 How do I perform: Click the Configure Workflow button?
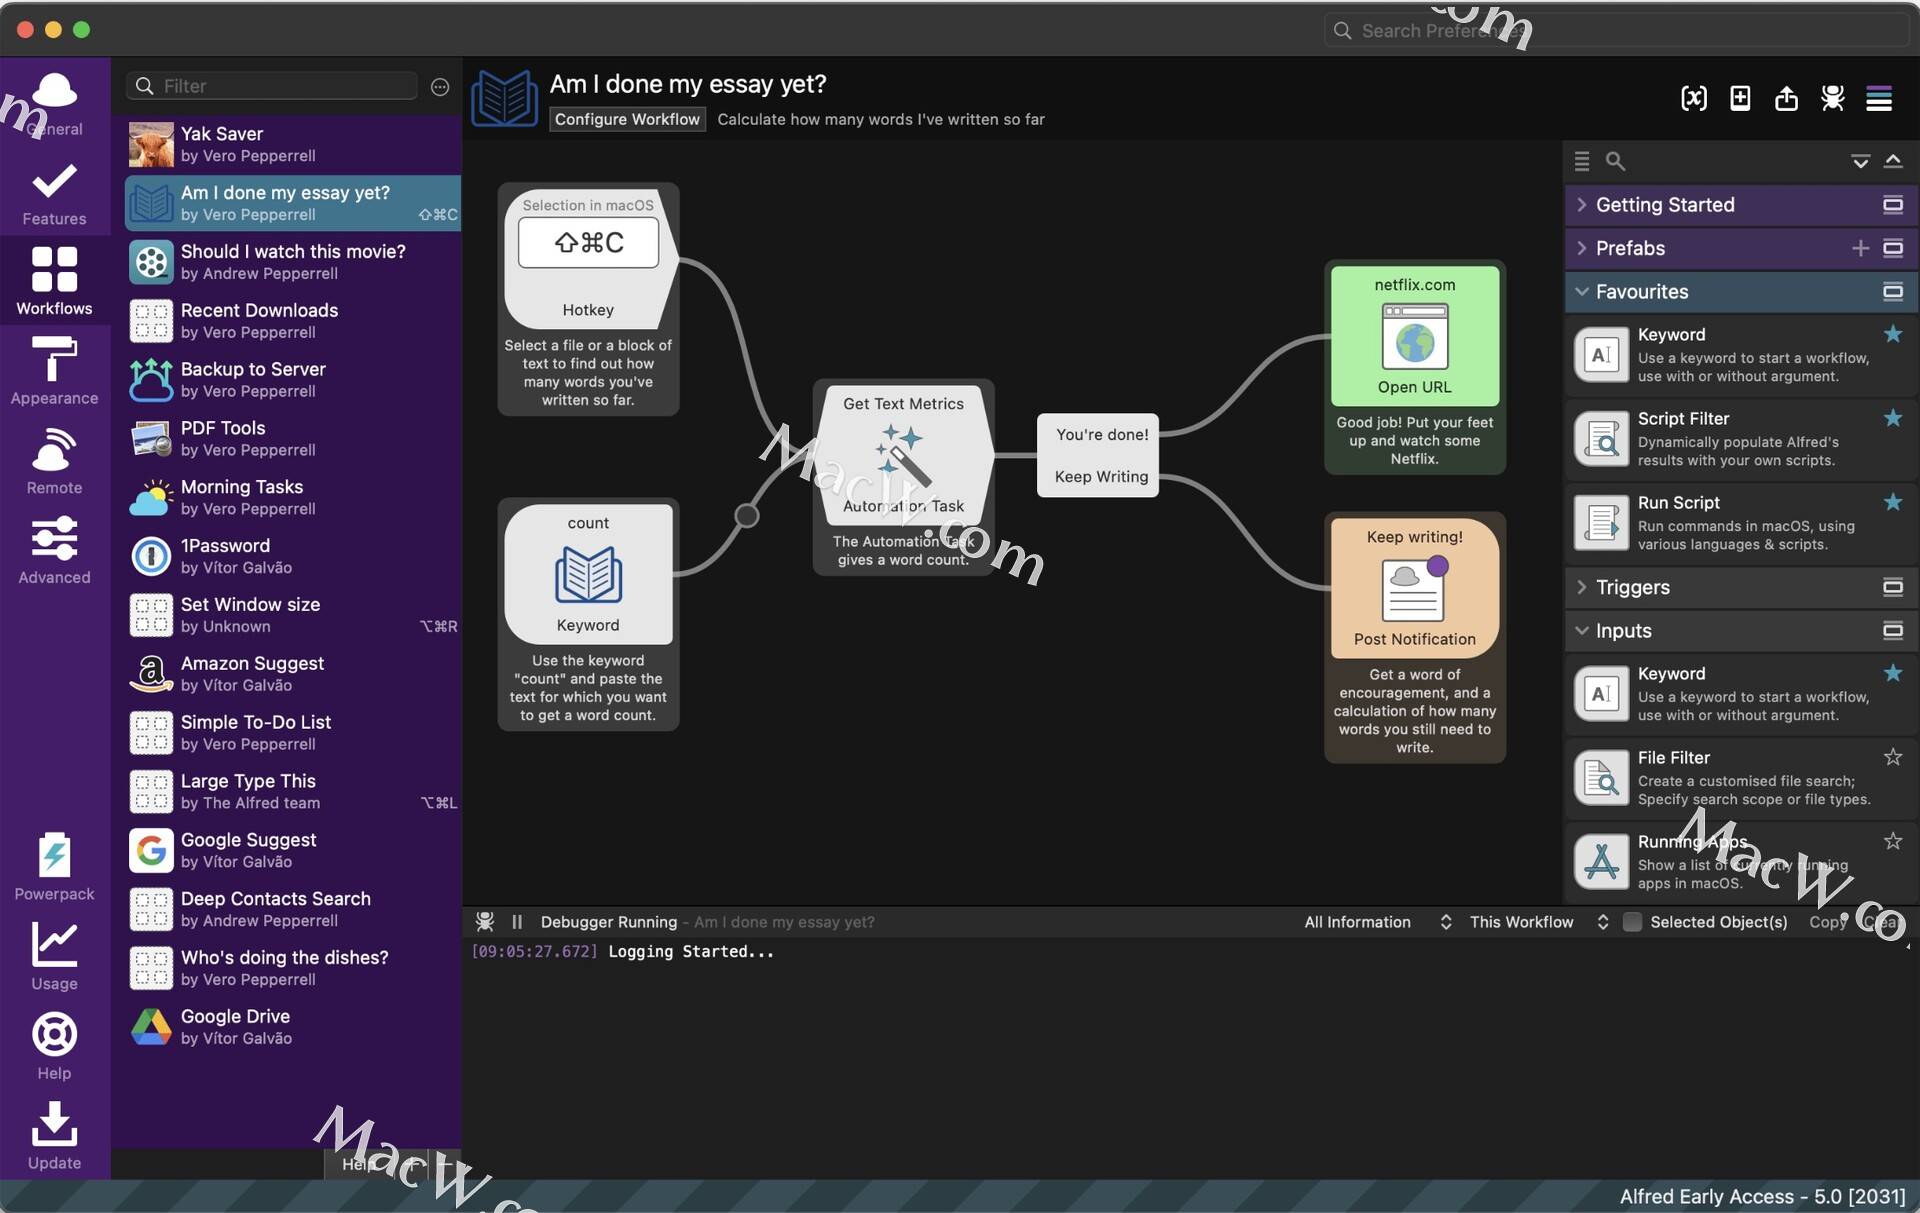coord(627,119)
